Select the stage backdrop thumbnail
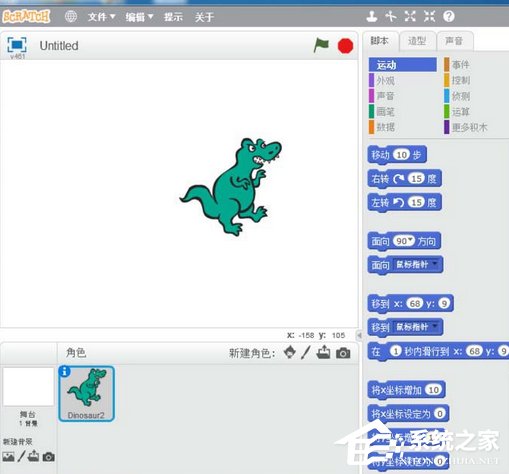Viewport: 509px width, 474px height. tap(28, 387)
